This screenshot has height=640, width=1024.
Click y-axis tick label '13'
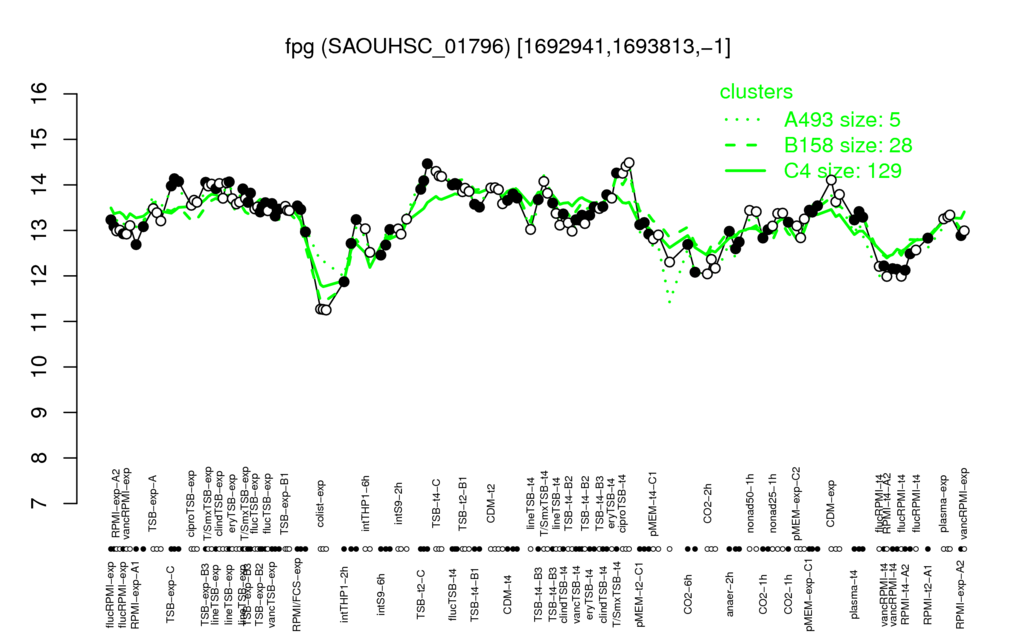[40, 230]
